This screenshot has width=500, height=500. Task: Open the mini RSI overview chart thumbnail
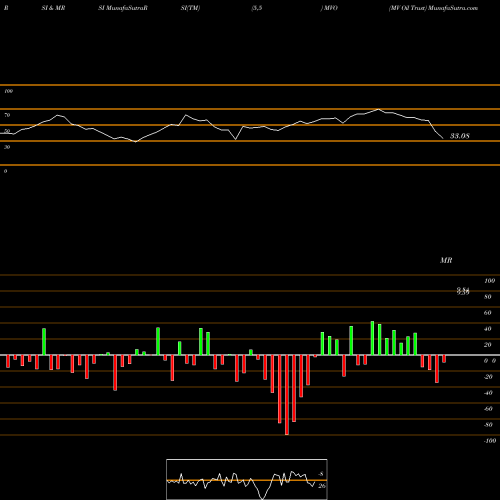[x=247, y=479]
